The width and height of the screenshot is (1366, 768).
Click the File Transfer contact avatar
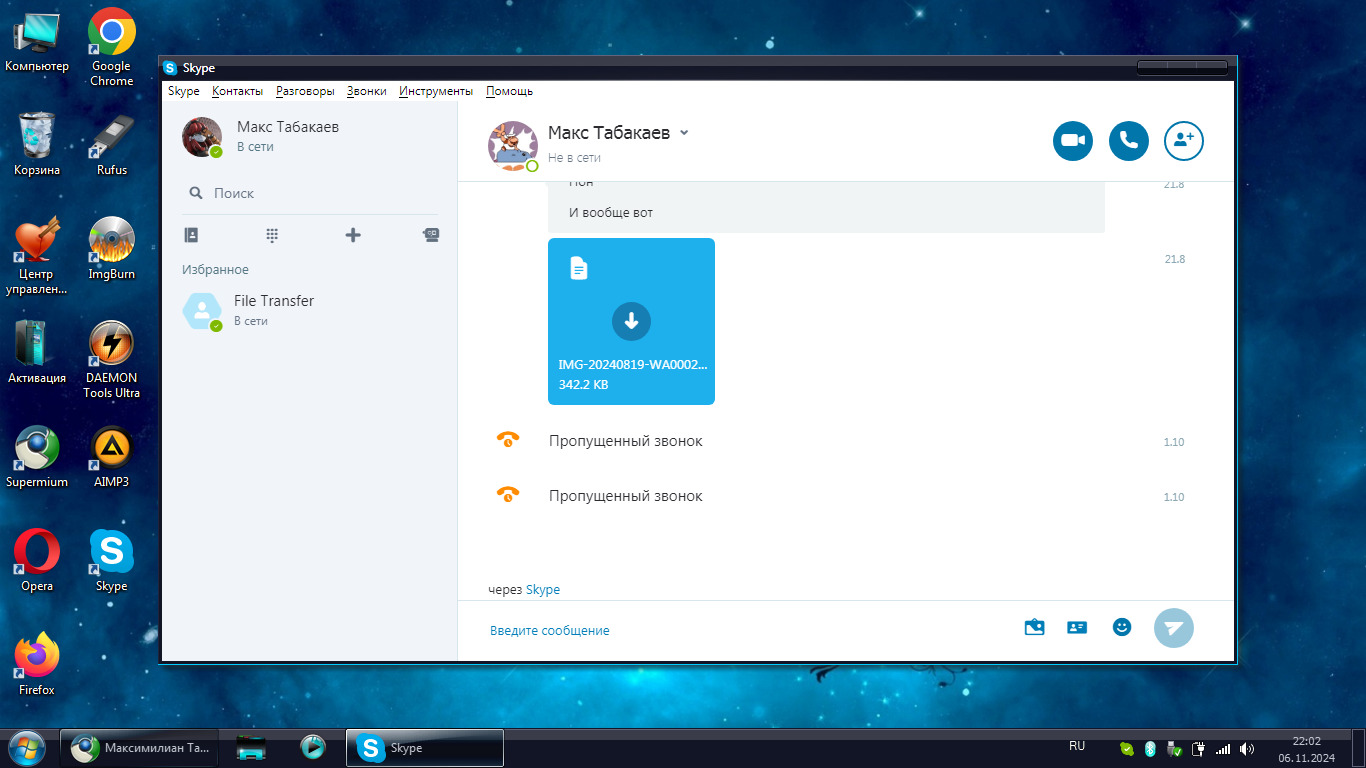pos(202,311)
